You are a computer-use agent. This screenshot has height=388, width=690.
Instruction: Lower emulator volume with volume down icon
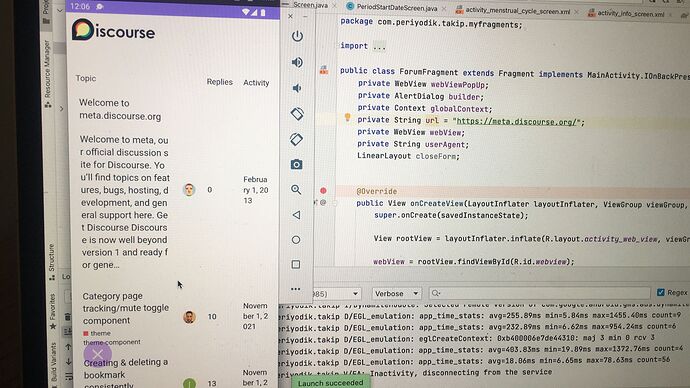pos(297,88)
